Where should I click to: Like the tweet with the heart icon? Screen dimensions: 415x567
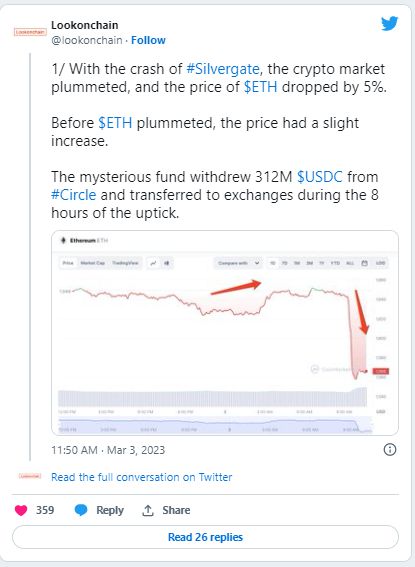21,510
